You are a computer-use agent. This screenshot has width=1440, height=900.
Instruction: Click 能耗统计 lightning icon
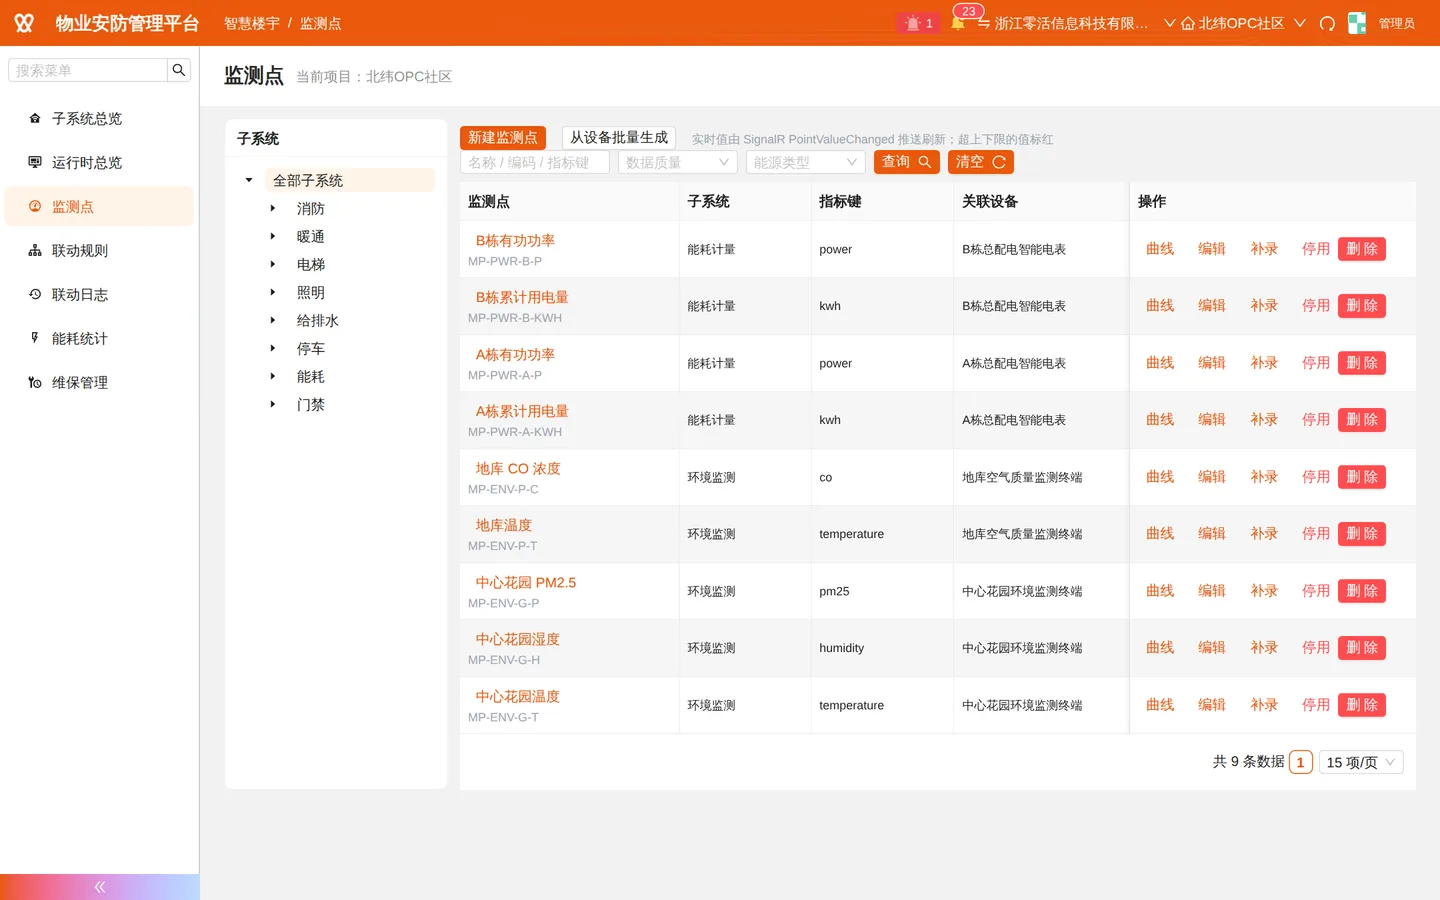(35, 338)
